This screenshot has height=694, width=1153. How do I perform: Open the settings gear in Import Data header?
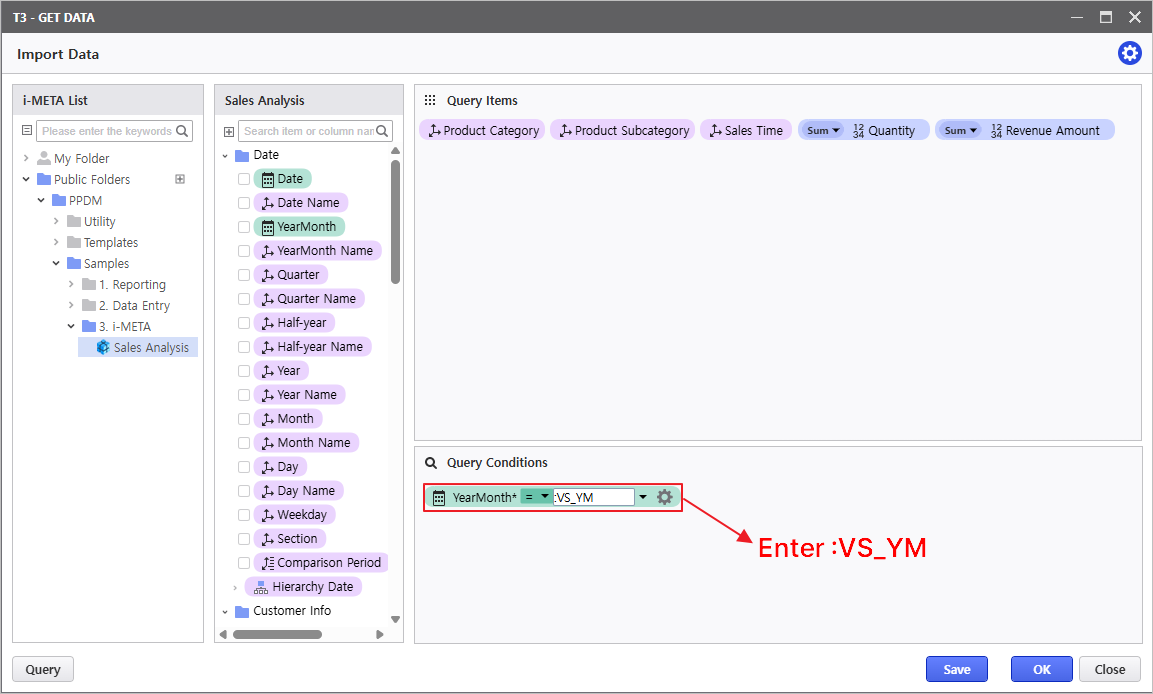point(1129,54)
